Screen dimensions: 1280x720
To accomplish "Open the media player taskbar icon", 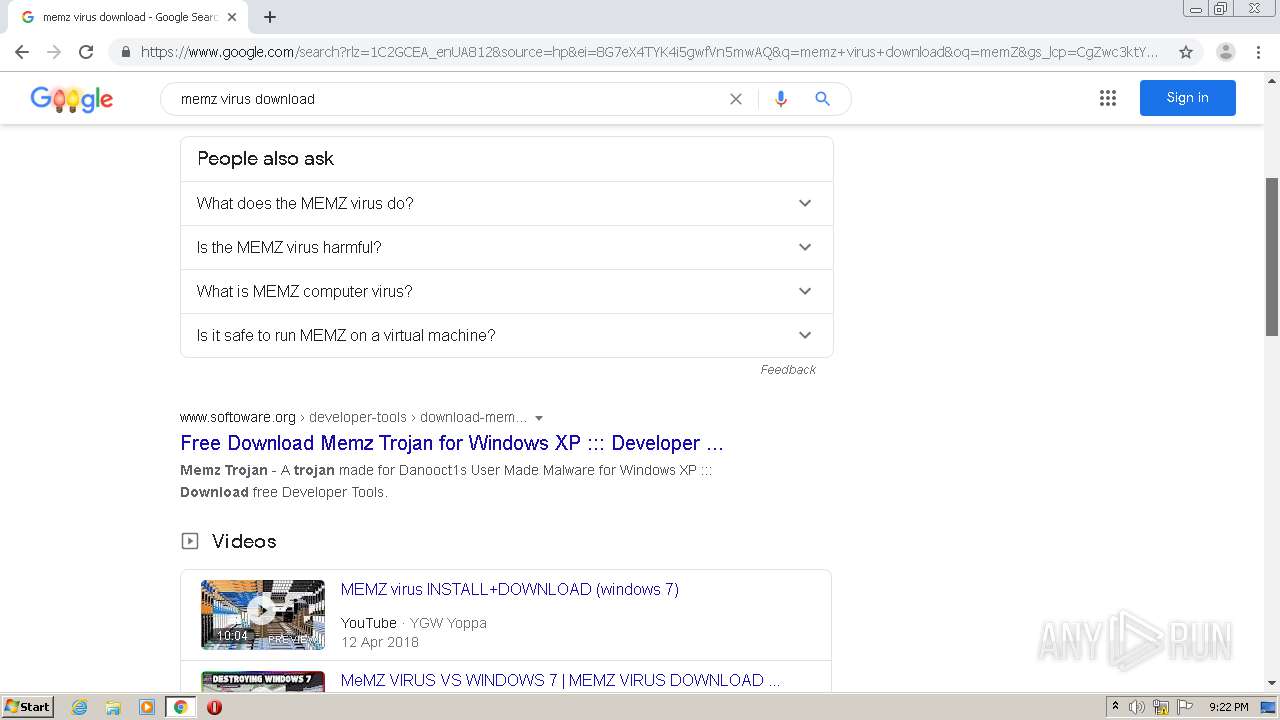I will pos(147,707).
